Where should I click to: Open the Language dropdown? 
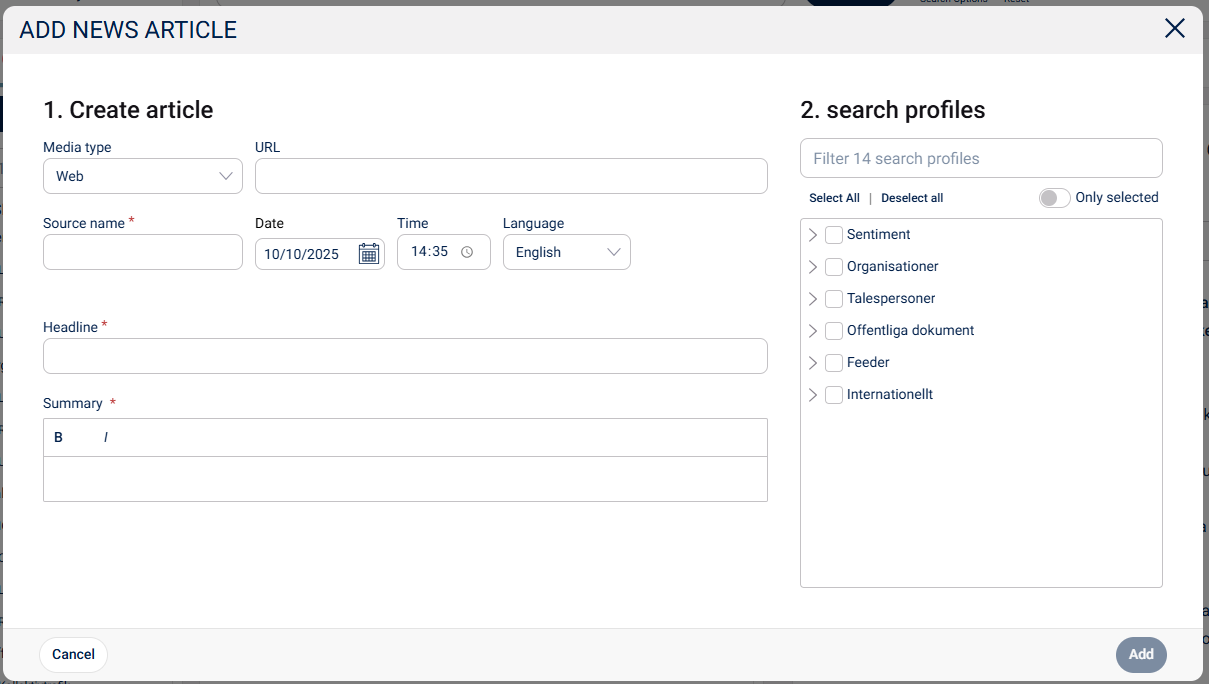tap(566, 252)
